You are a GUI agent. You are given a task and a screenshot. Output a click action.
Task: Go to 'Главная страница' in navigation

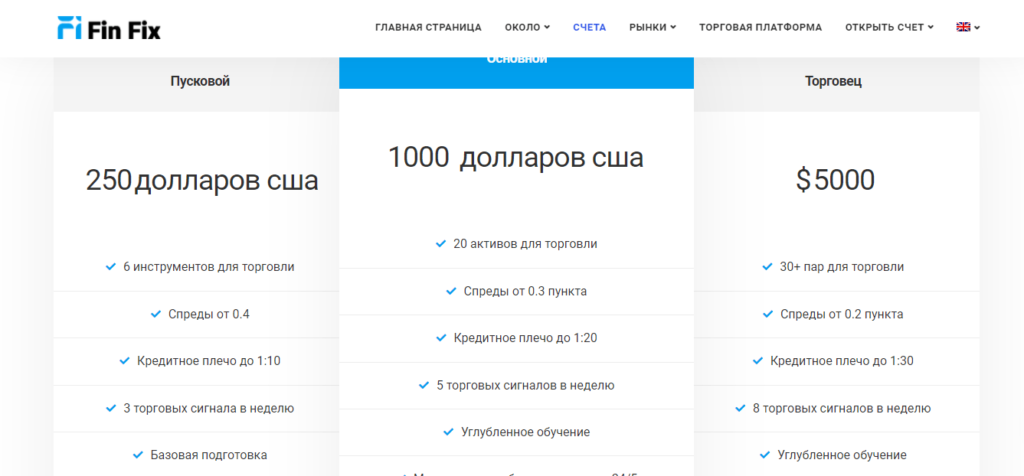[x=428, y=27]
